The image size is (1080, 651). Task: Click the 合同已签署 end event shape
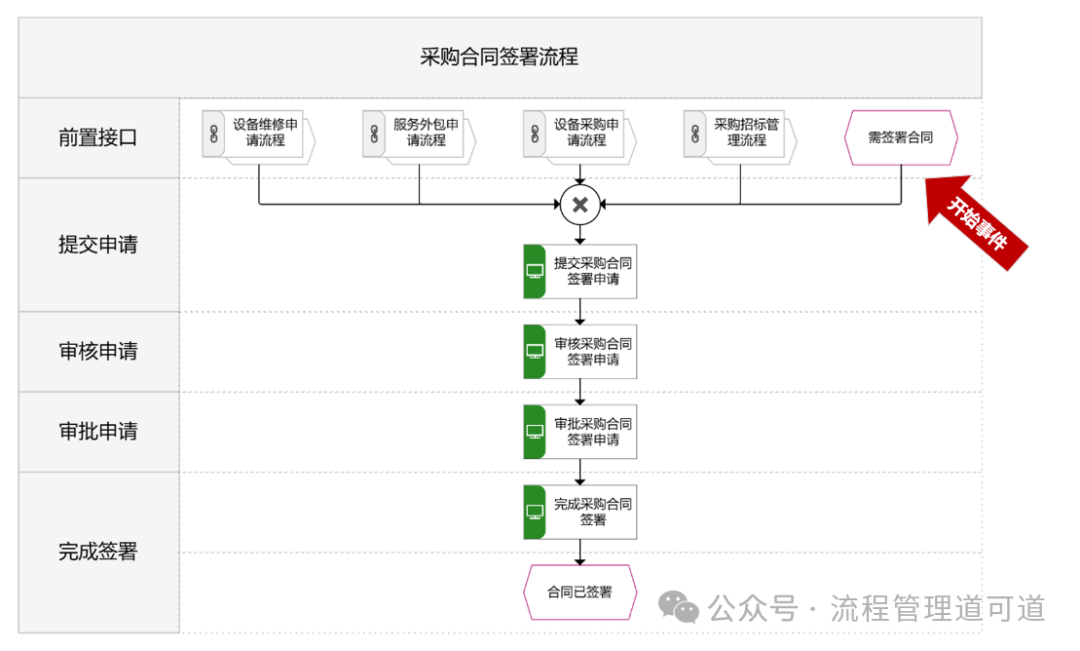tap(580, 591)
